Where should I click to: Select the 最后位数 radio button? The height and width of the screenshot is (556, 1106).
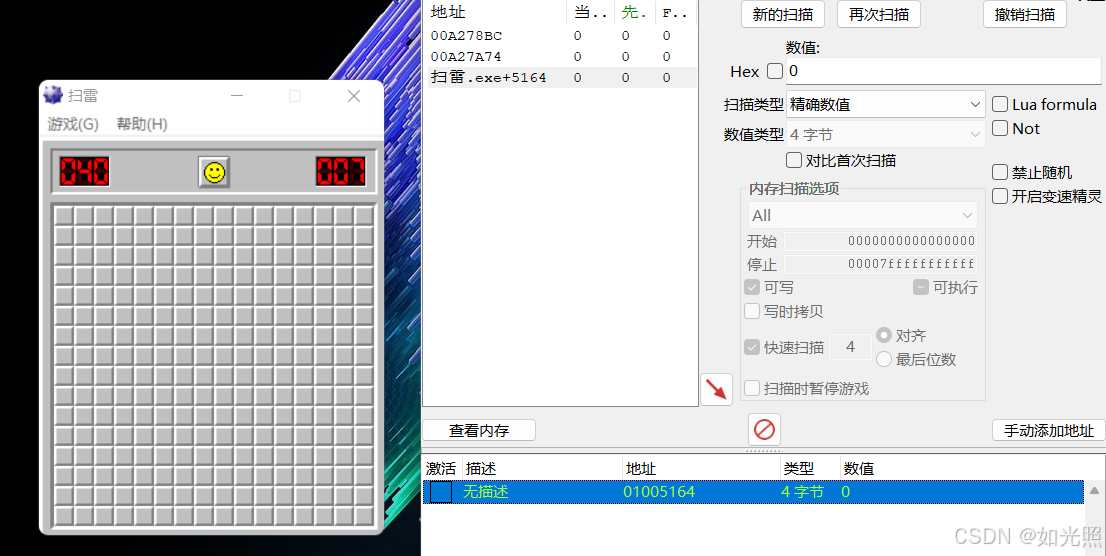click(884, 359)
